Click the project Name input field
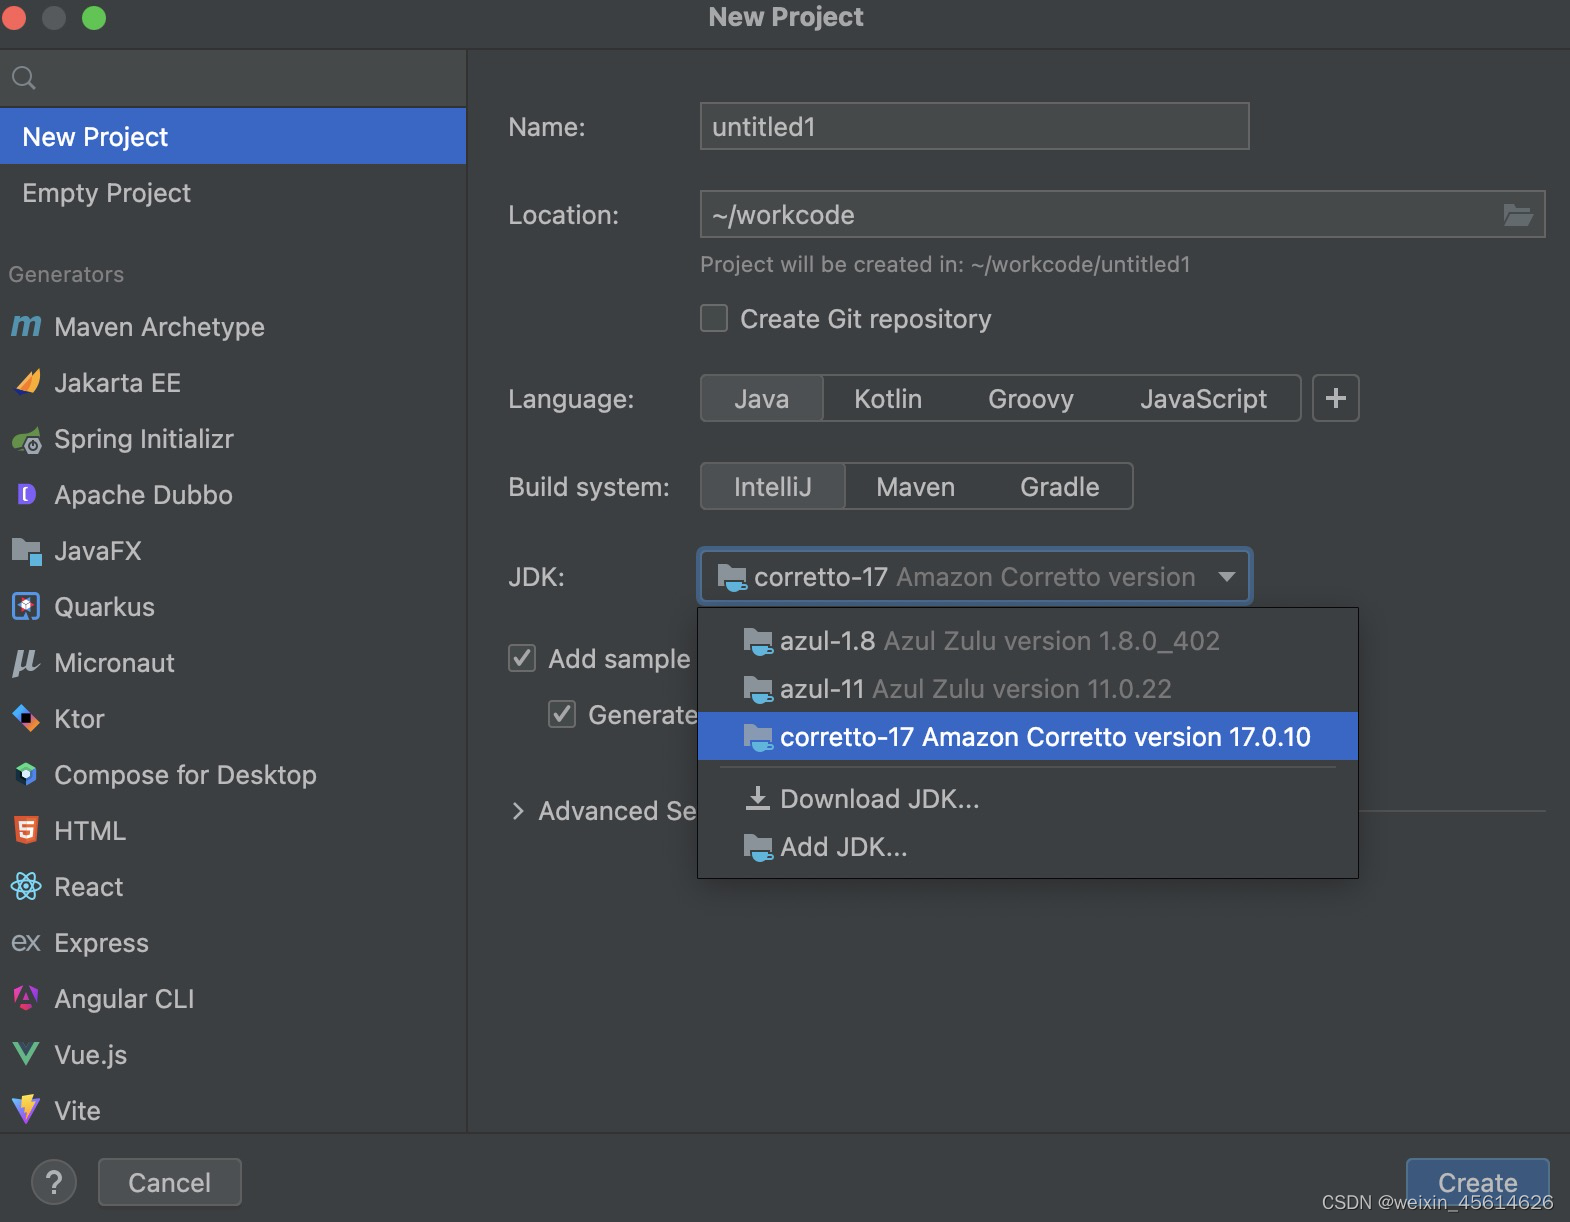1570x1222 pixels. click(x=974, y=127)
